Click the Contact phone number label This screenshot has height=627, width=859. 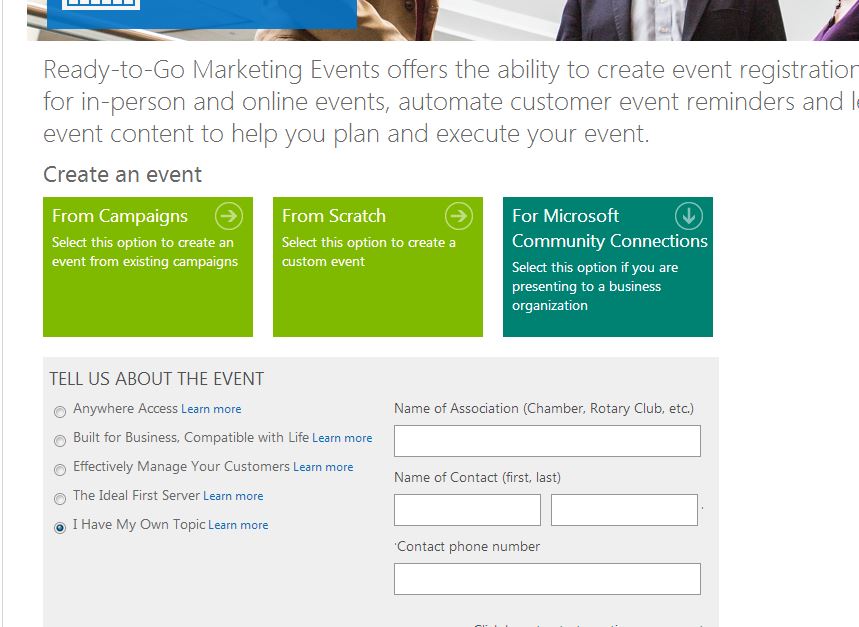pyautogui.click(x=468, y=547)
